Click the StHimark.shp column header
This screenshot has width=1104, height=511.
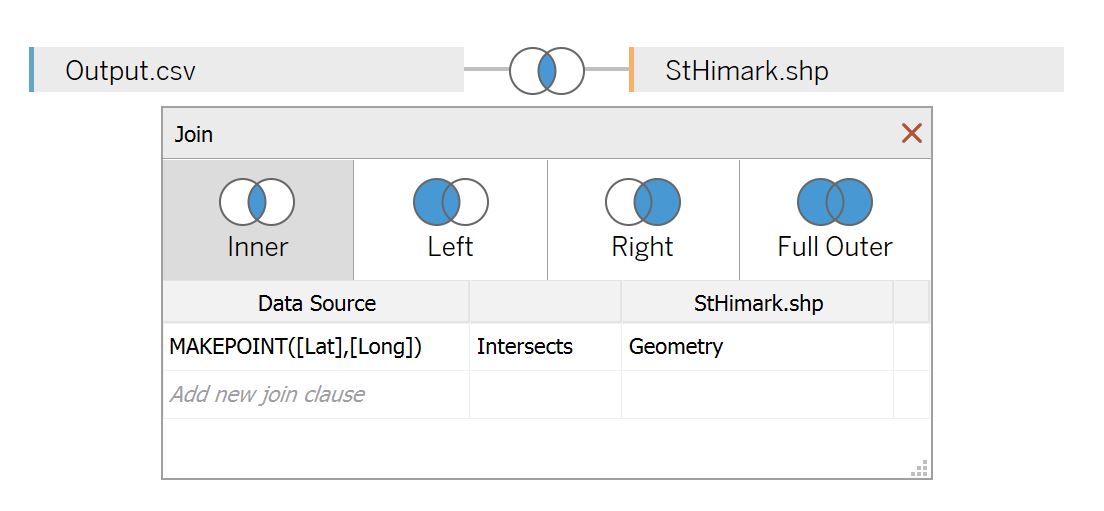[x=758, y=303]
